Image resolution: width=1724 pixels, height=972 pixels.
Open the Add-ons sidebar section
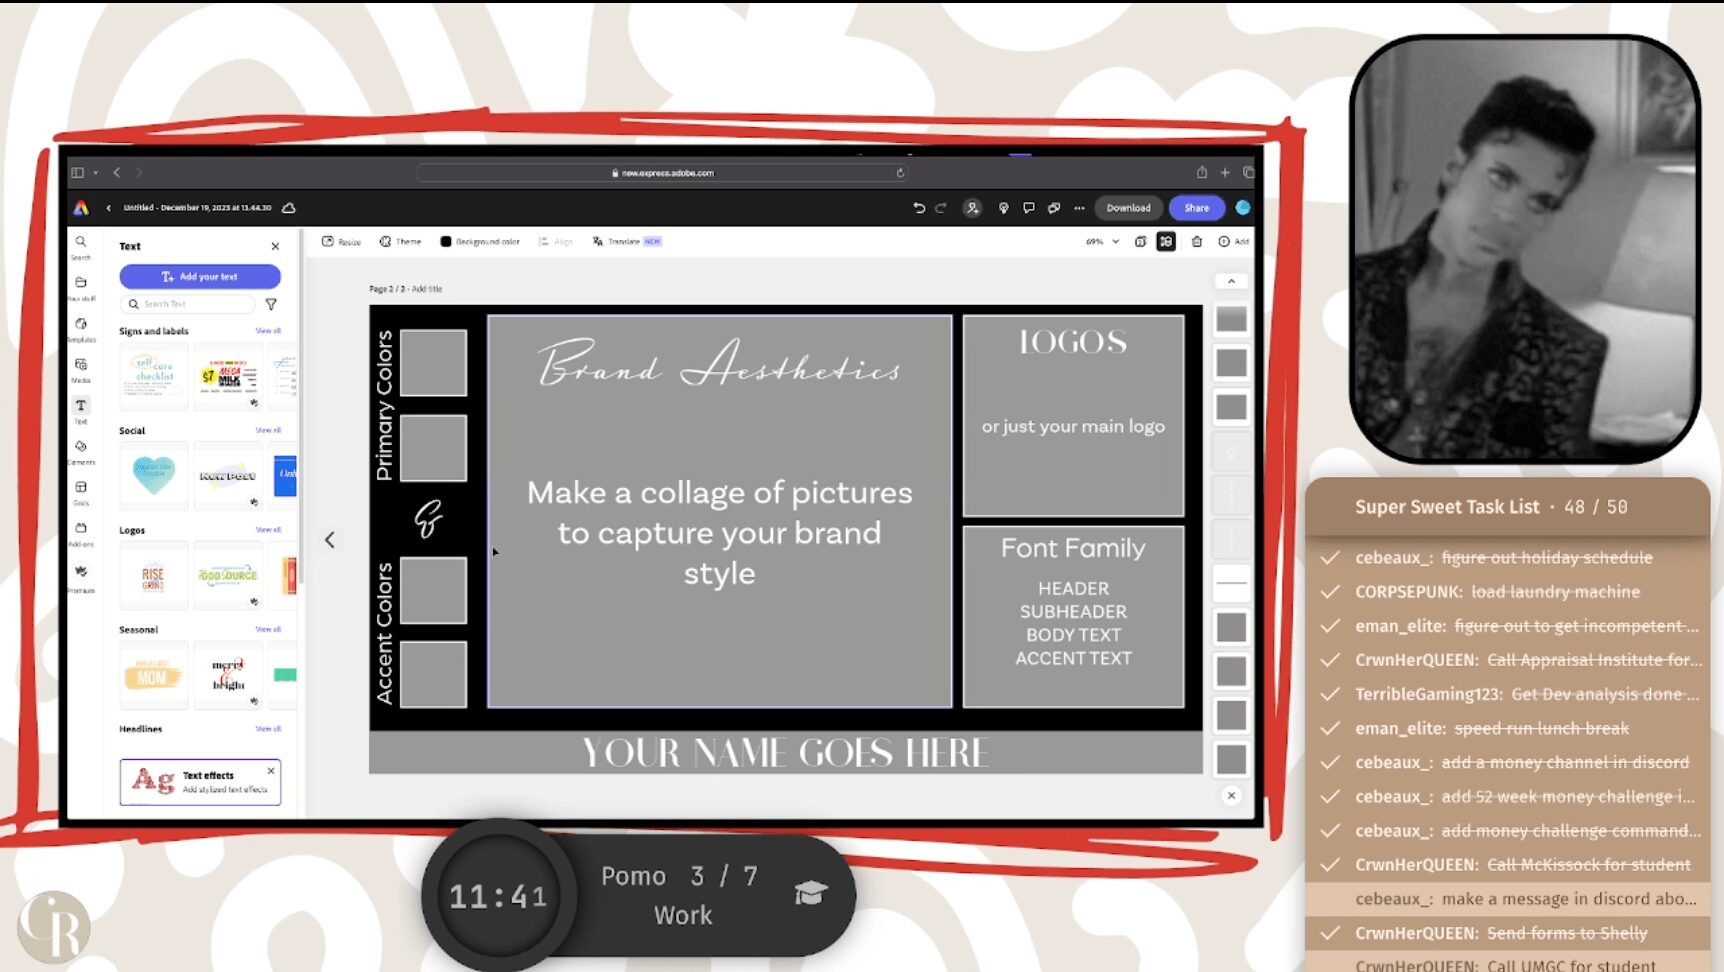pyautogui.click(x=81, y=533)
